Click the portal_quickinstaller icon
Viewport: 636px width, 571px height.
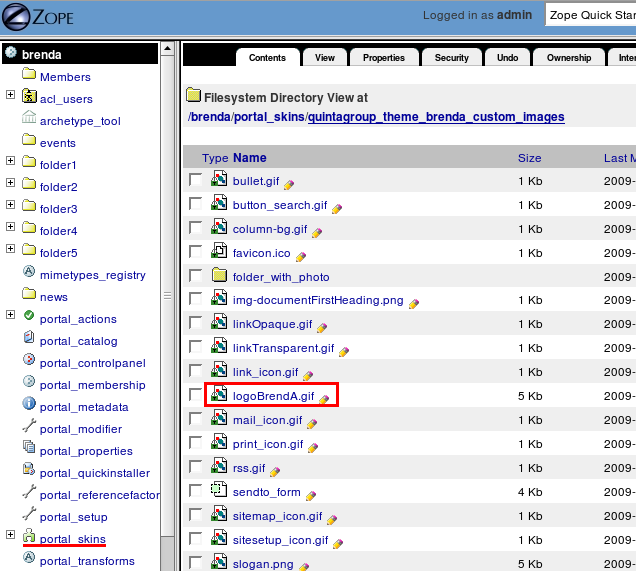tap(29, 469)
